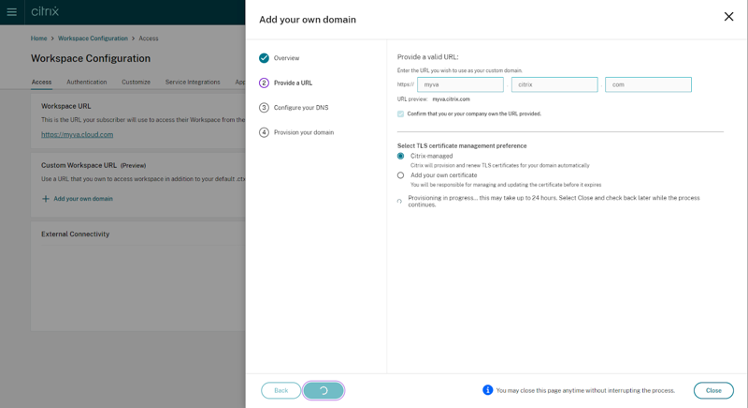Viewport: 748px width, 408px height.
Task: Open the hamburger navigation menu
Action: tap(11, 12)
